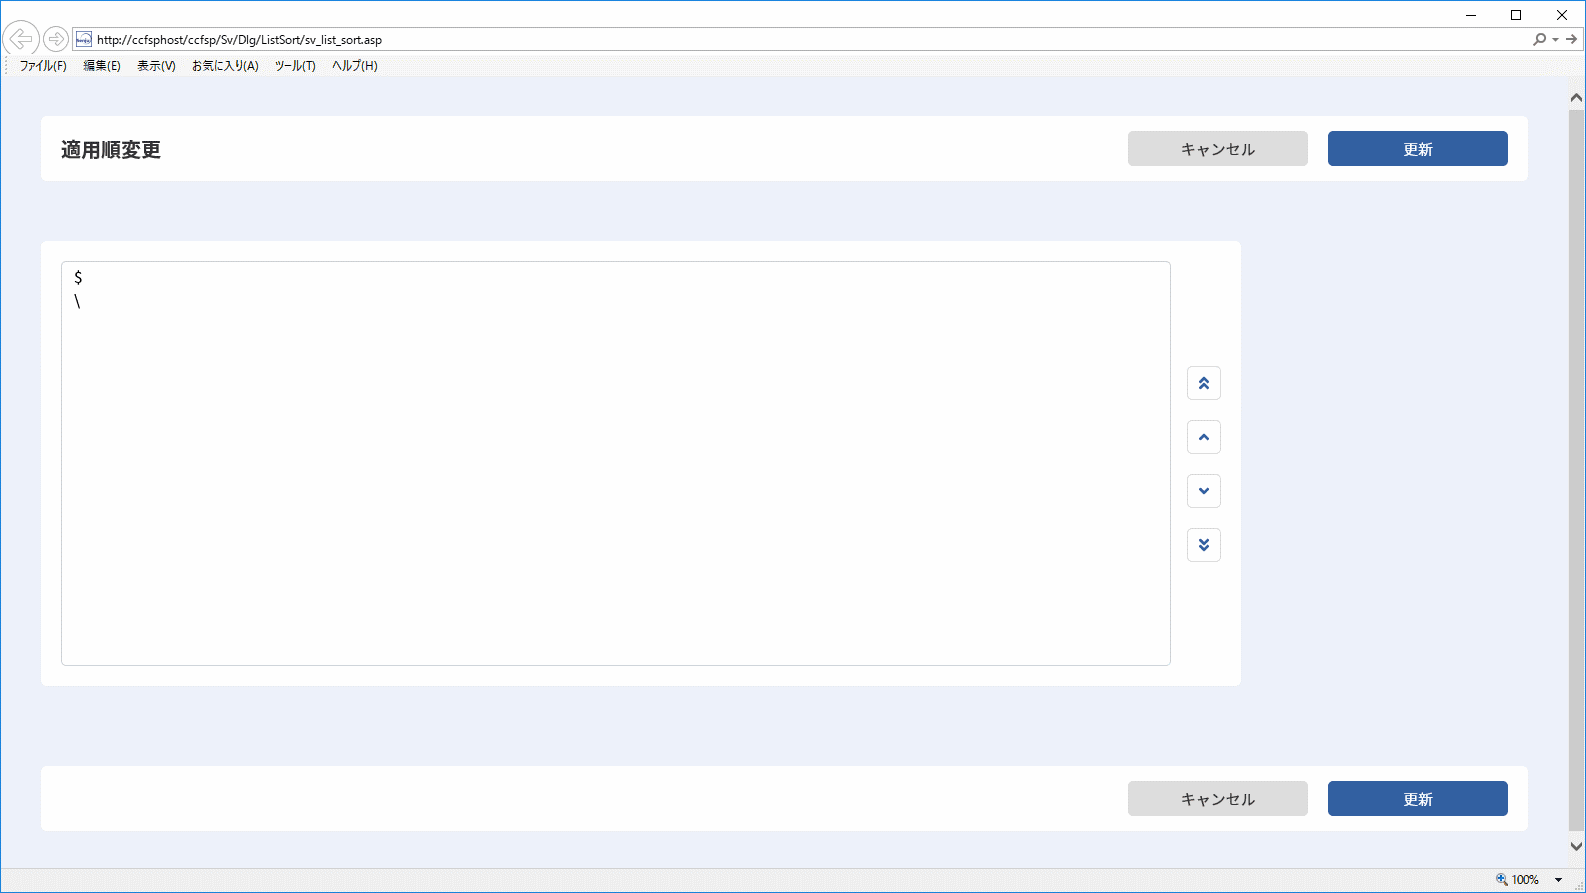
Task: Click the bottom 更新 button
Action: coord(1418,799)
